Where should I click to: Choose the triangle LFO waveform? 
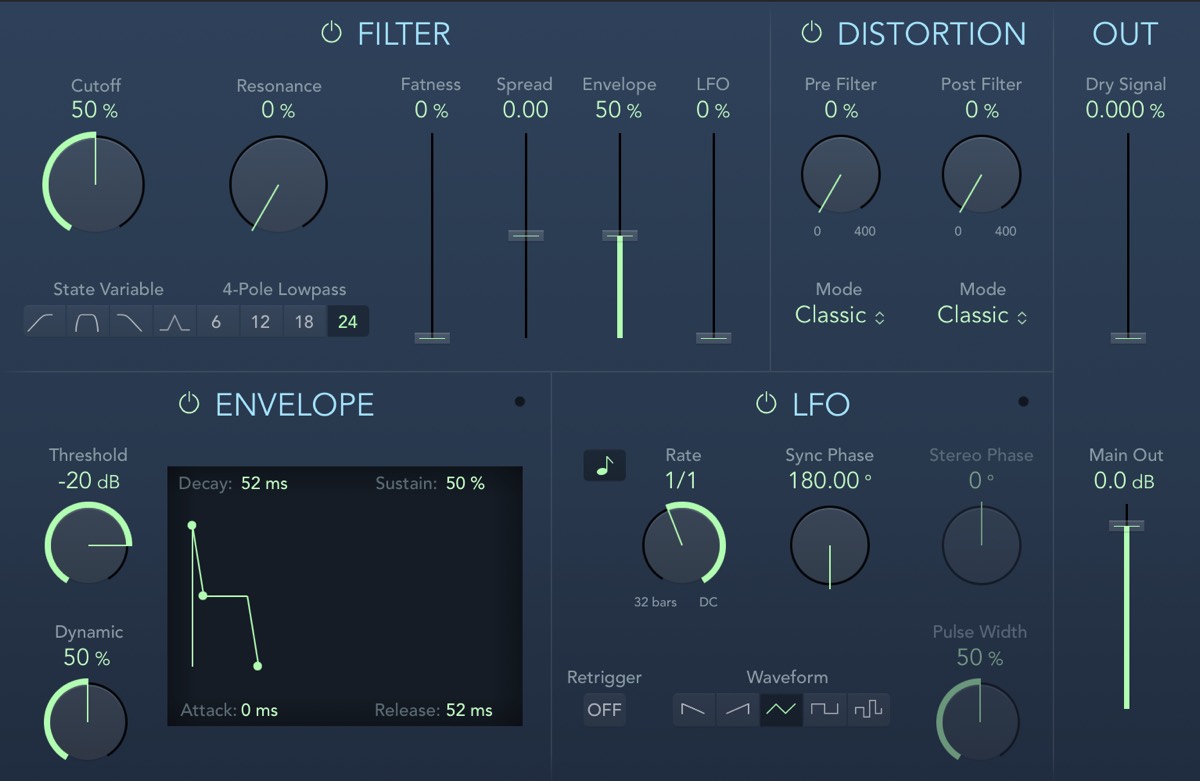780,709
